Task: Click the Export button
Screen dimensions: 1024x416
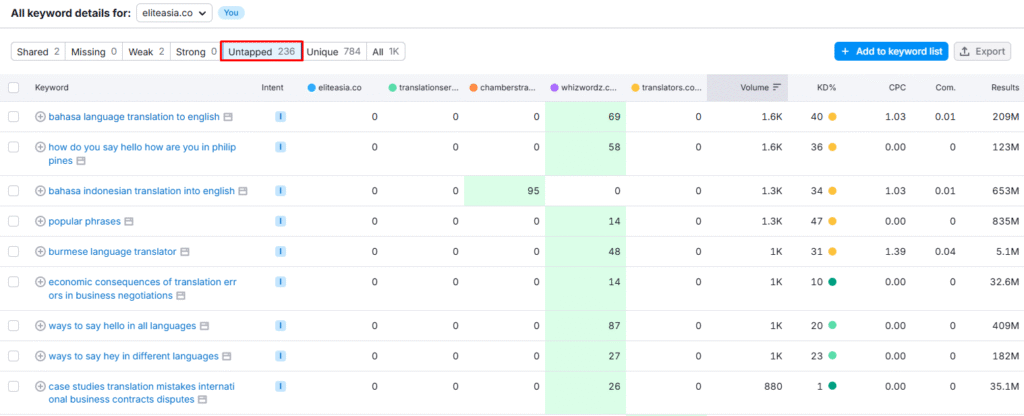Action: [982, 51]
